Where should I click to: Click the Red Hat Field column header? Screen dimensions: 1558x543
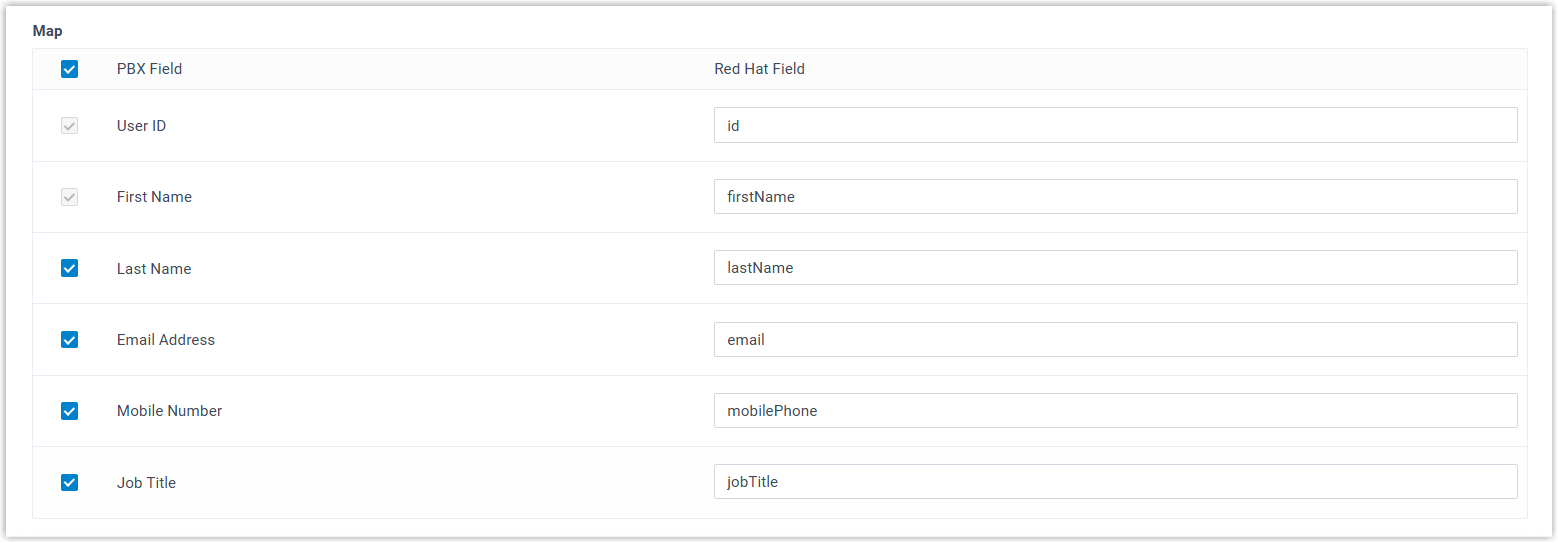tap(759, 69)
